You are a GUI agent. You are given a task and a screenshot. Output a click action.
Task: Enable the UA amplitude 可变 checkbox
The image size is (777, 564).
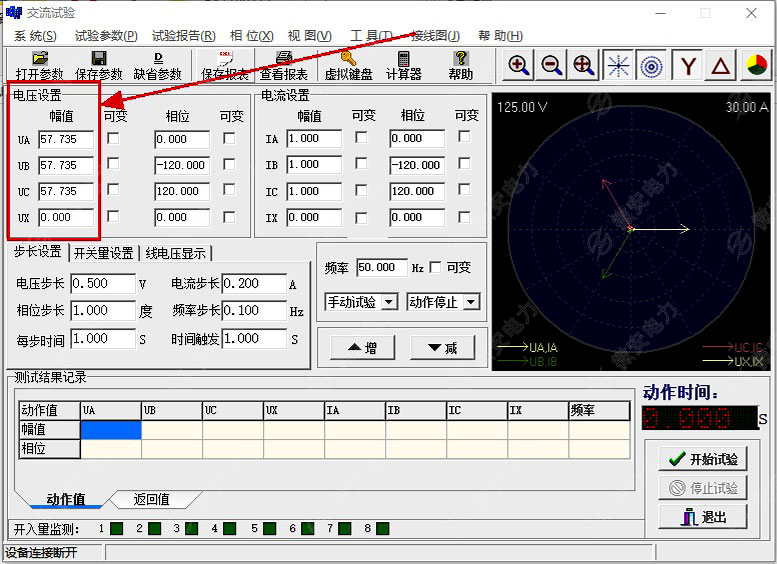tap(113, 138)
